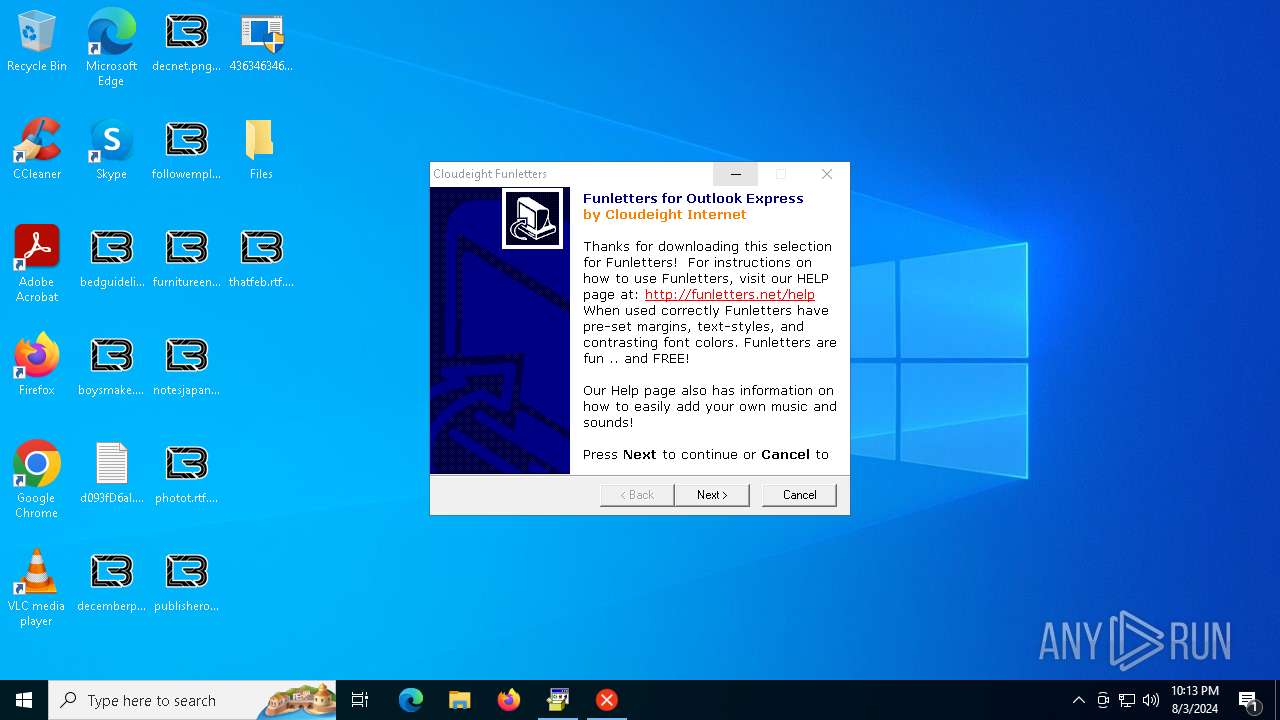Select boysmake desktop file
This screenshot has height=720, width=1280.
[x=111, y=366]
